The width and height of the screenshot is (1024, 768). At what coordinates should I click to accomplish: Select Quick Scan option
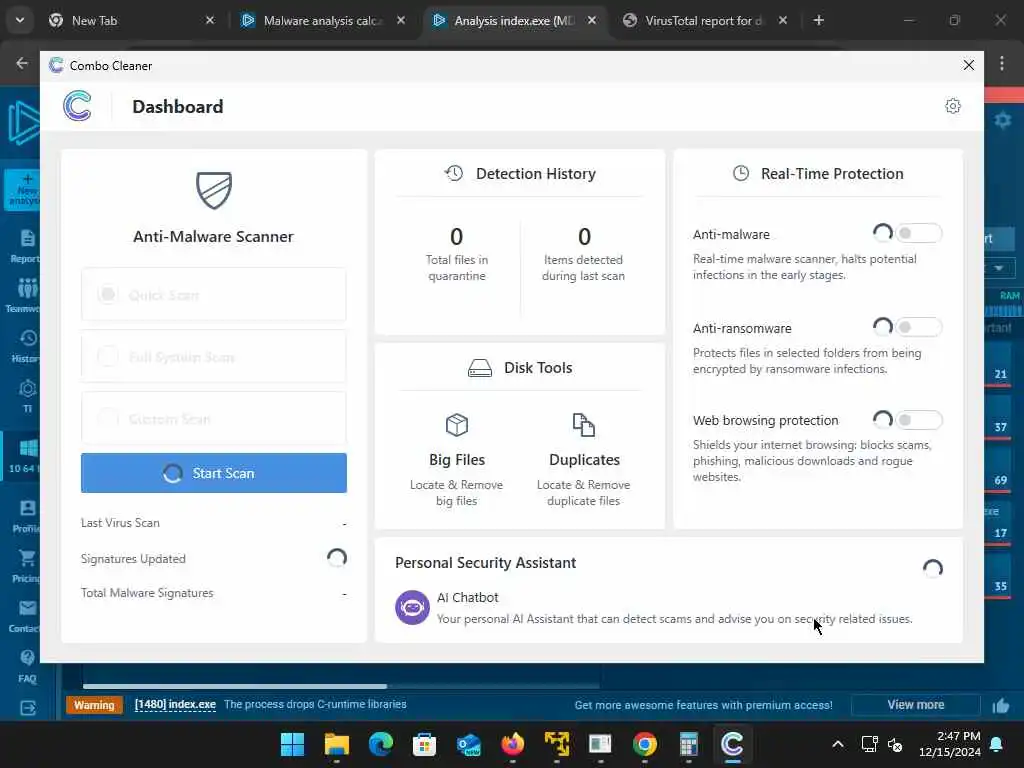(x=214, y=295)
